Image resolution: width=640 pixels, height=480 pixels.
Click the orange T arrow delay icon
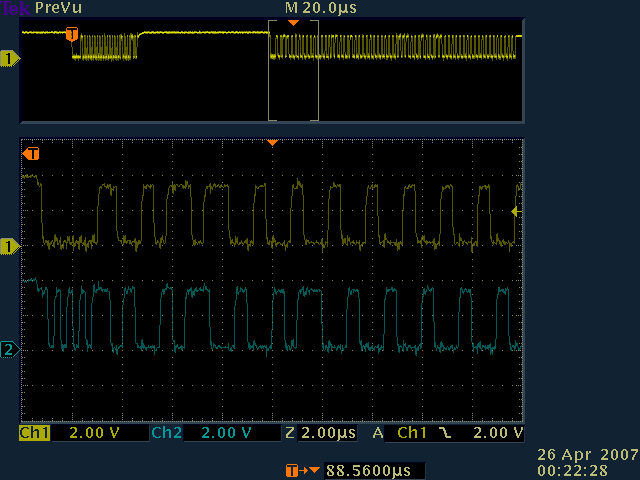(x=302, y=471)
